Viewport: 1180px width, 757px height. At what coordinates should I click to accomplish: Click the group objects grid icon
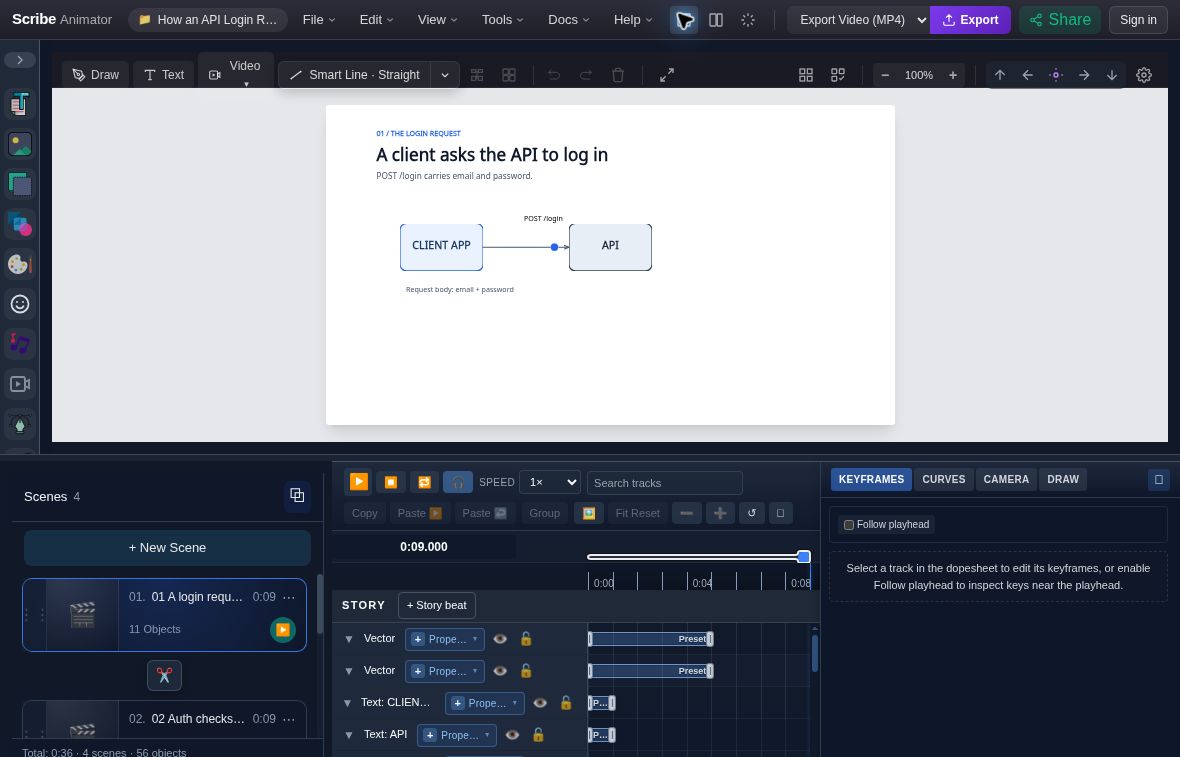pyautogui.click(x=477, y=75)
